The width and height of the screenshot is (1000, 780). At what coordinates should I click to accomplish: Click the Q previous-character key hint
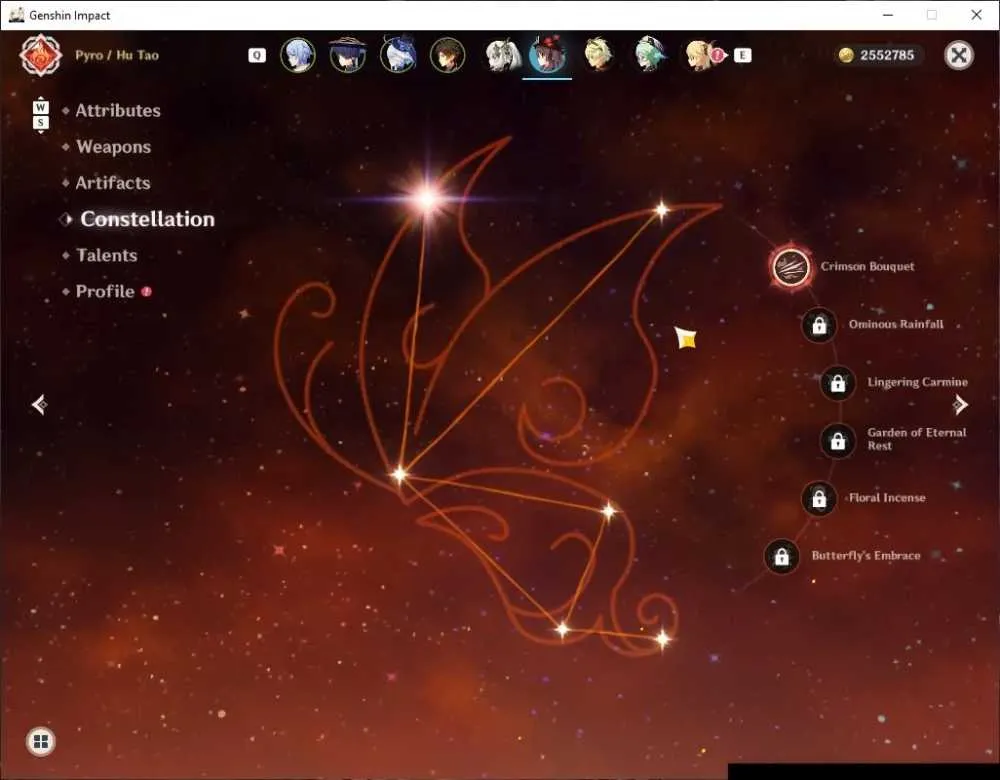pos(257,55)
